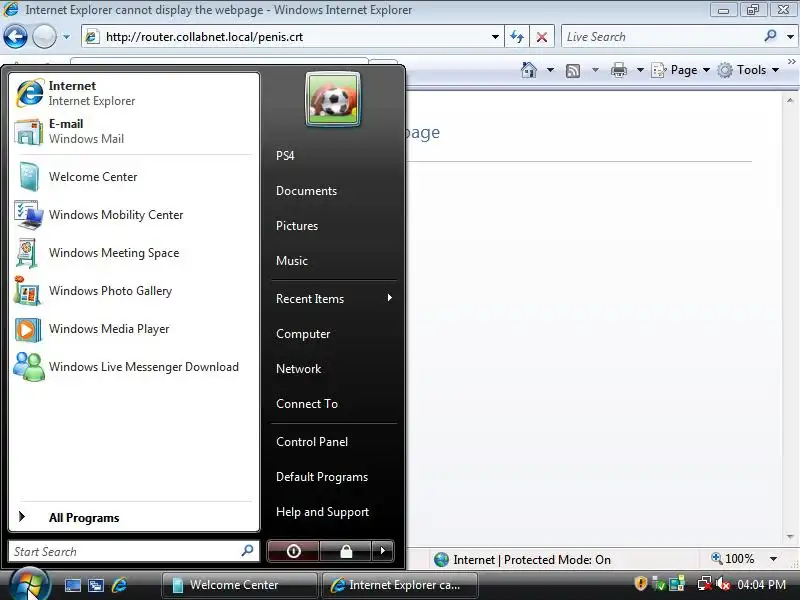800x600 pixels.
Task: Open the Tools menu
Action: 748,70
